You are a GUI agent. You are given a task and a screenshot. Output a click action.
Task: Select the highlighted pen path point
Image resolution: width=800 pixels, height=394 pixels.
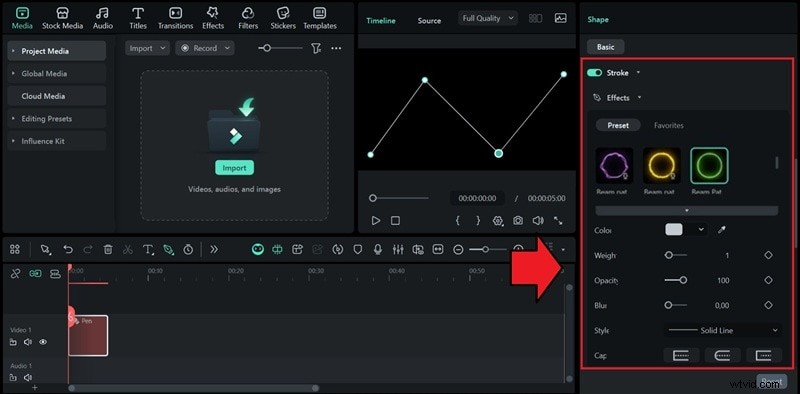point(499,153)
